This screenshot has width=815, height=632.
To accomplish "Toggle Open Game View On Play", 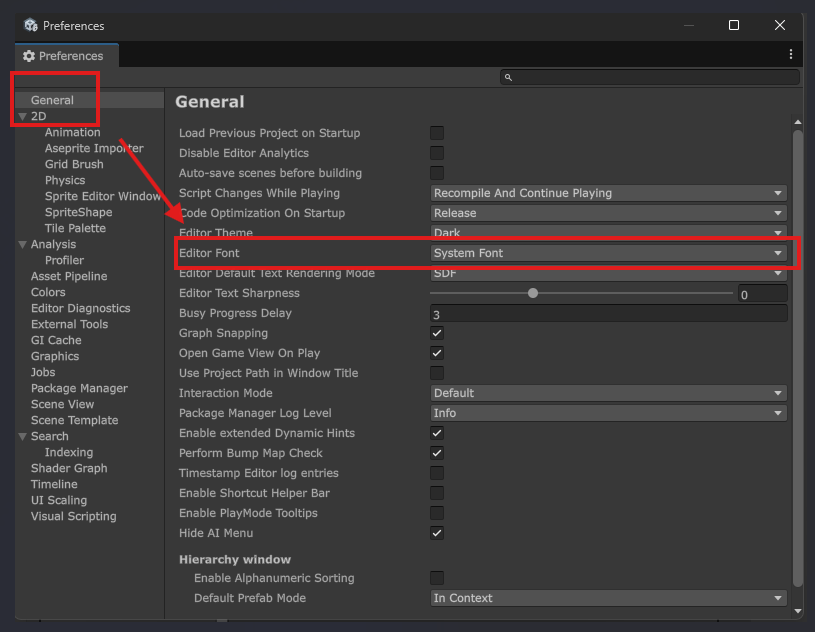I will click(x=437, y=353).
